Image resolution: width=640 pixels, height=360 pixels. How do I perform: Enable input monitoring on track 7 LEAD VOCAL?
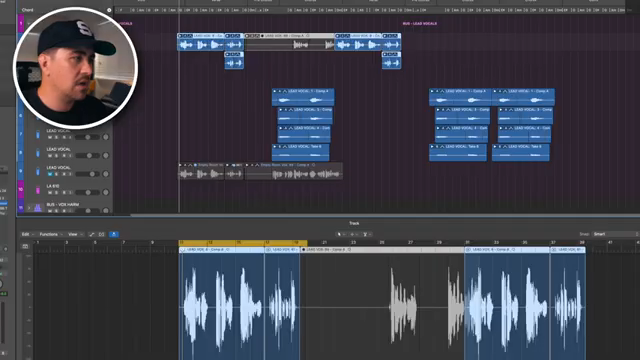coord(70,137)
